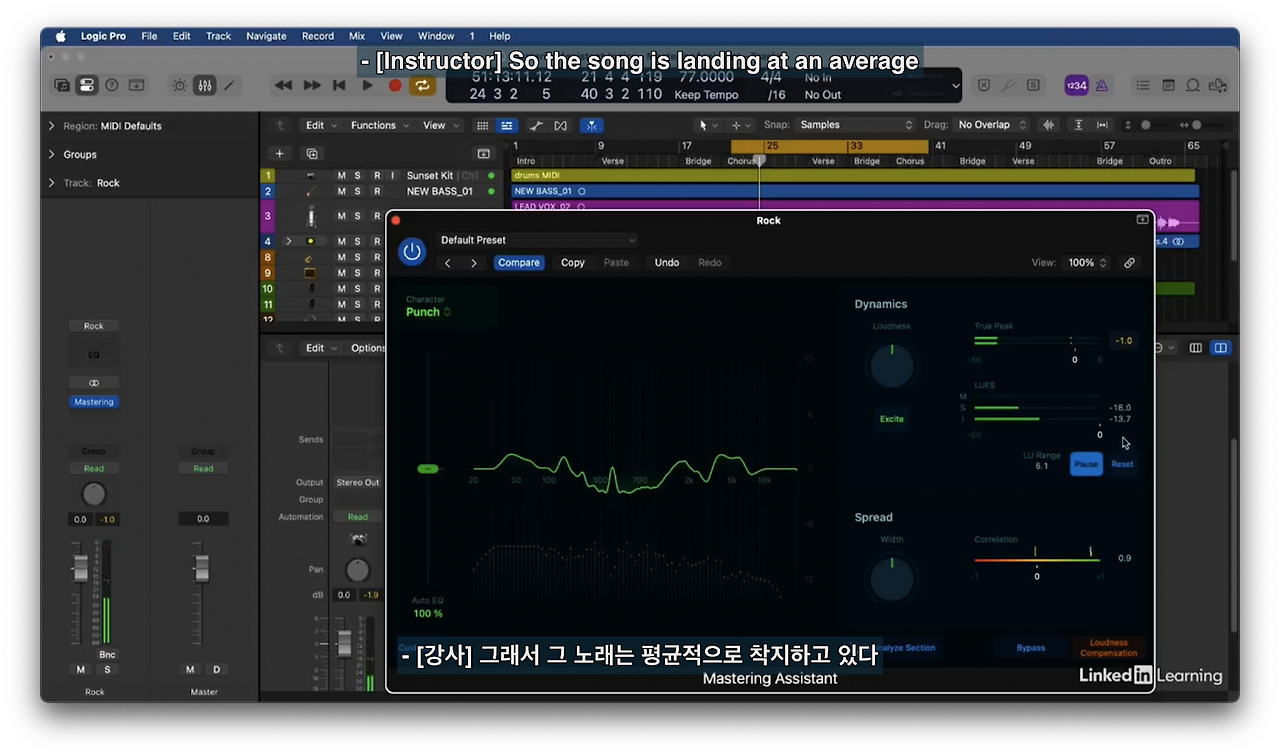Image resolution: width=1280 pixels, height=756 pixels.
Task: Expand the Track Rock section
Action: (x=52, y=183)
